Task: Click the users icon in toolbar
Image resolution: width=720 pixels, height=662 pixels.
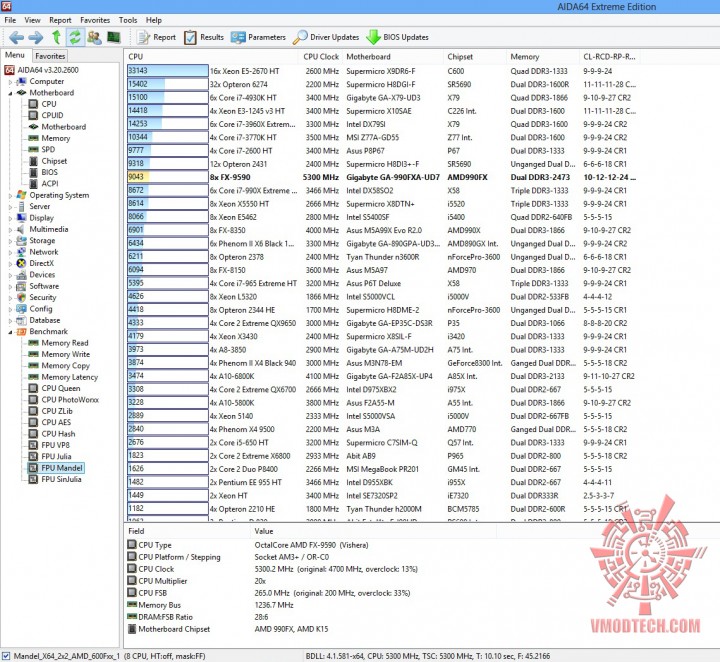Action: coord(94,37)
